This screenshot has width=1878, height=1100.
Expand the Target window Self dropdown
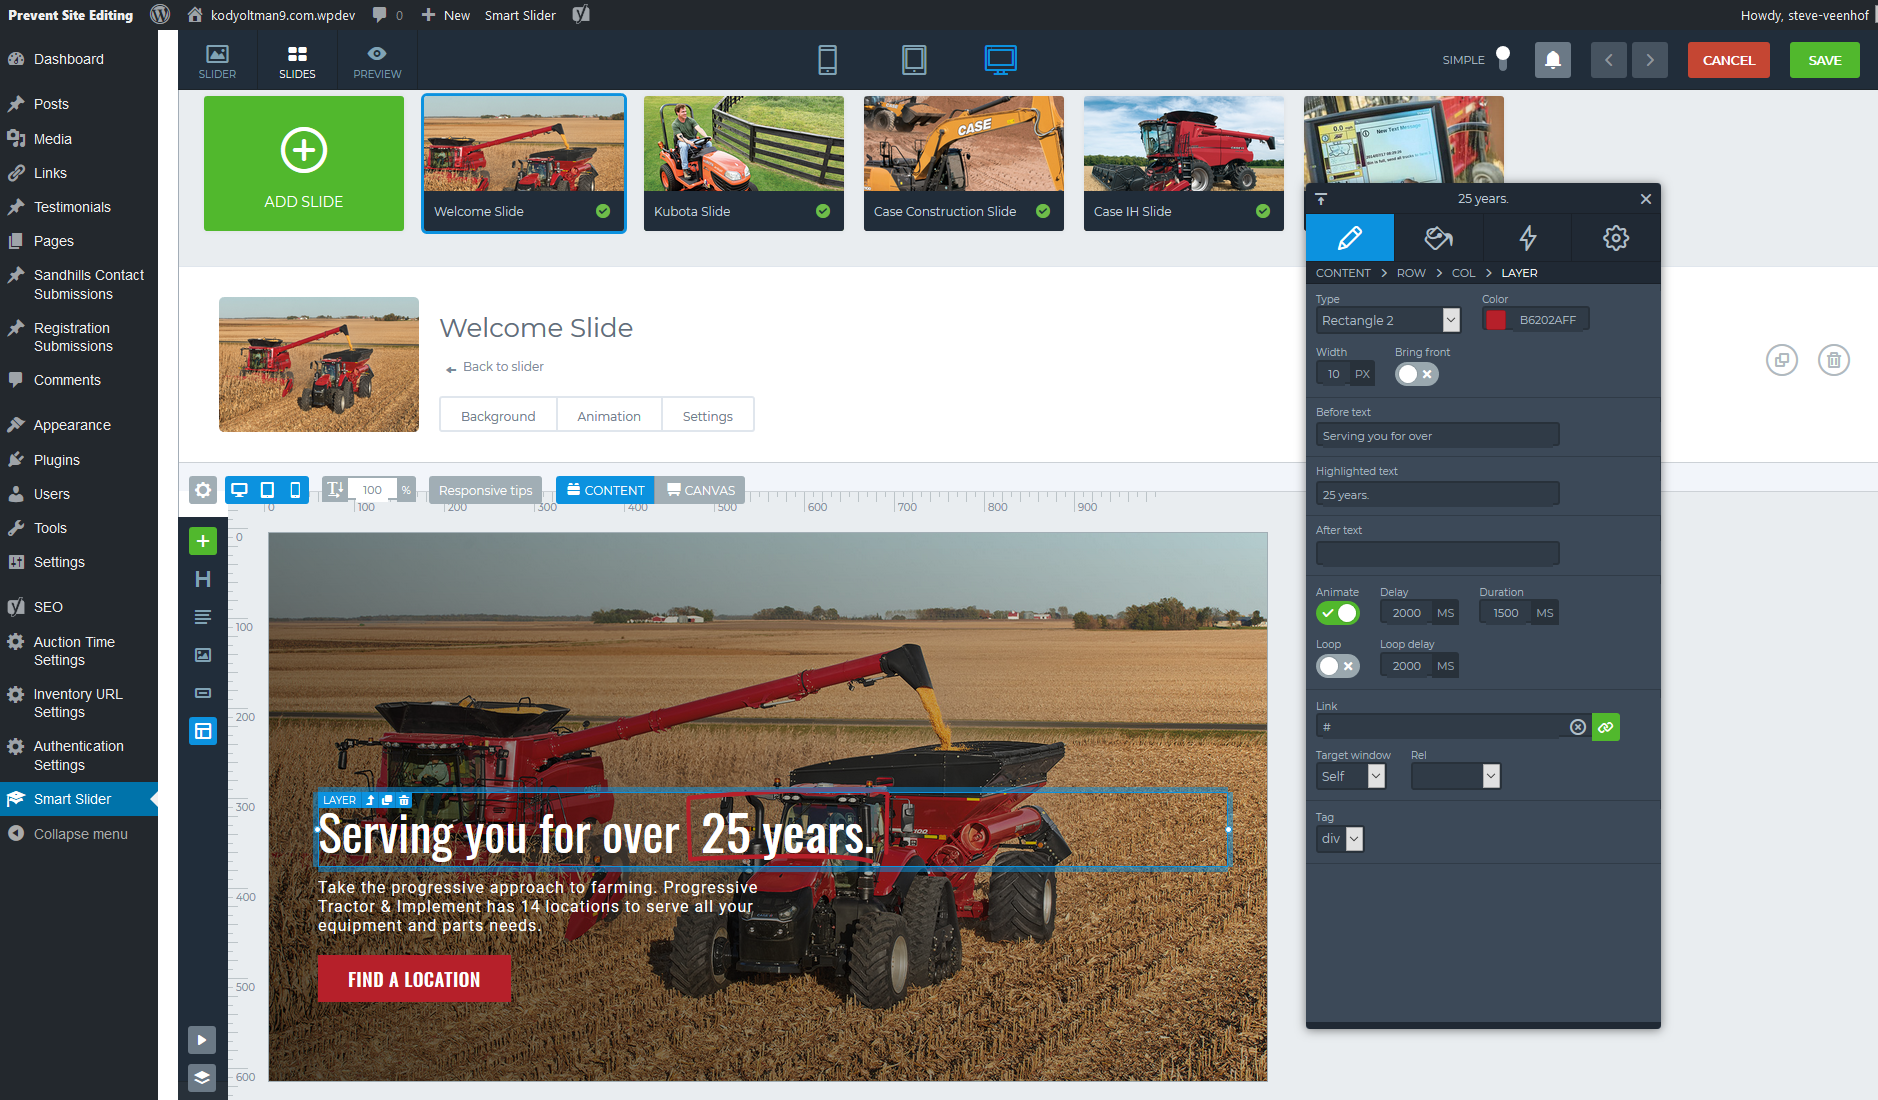click(1351, 776)
